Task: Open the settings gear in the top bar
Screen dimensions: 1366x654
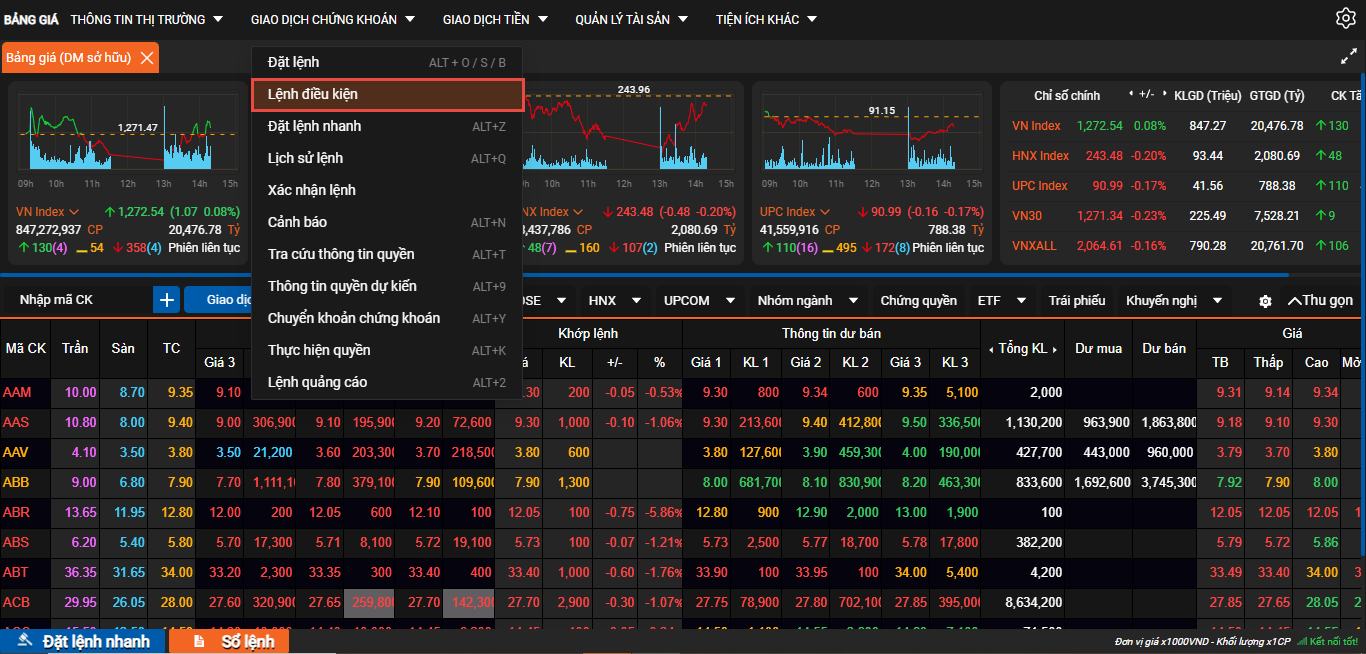Action: (1345, 18)
